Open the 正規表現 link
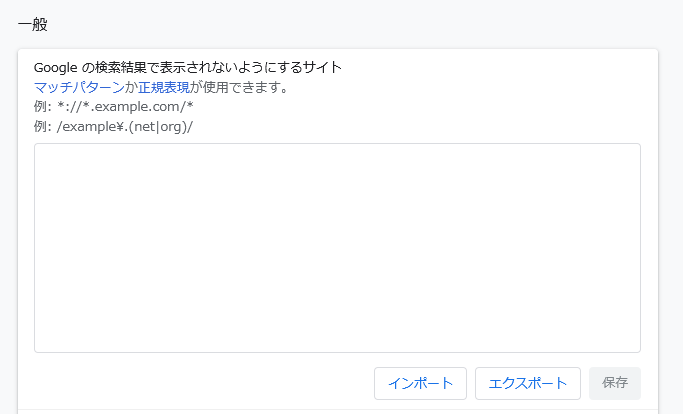The image size is (683, 414). [164, 87]
